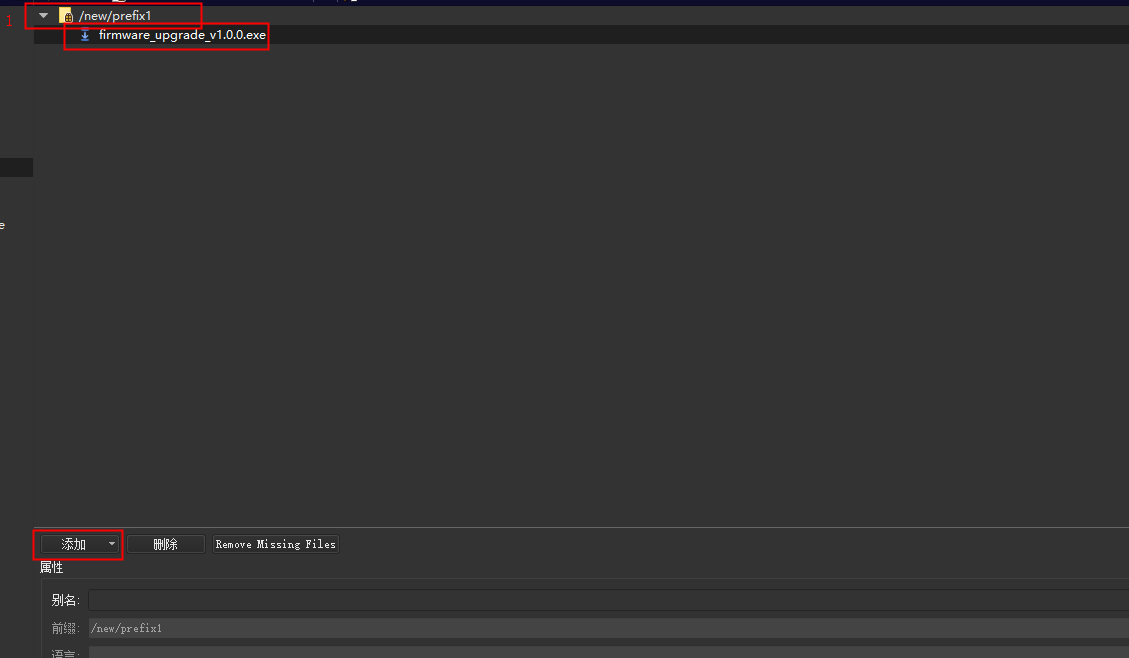Click the line number 1 marker on the far left
Image resolution: width=1129 pixels, height=658 pixels.
pyautogui.click(x=9, y=19)
